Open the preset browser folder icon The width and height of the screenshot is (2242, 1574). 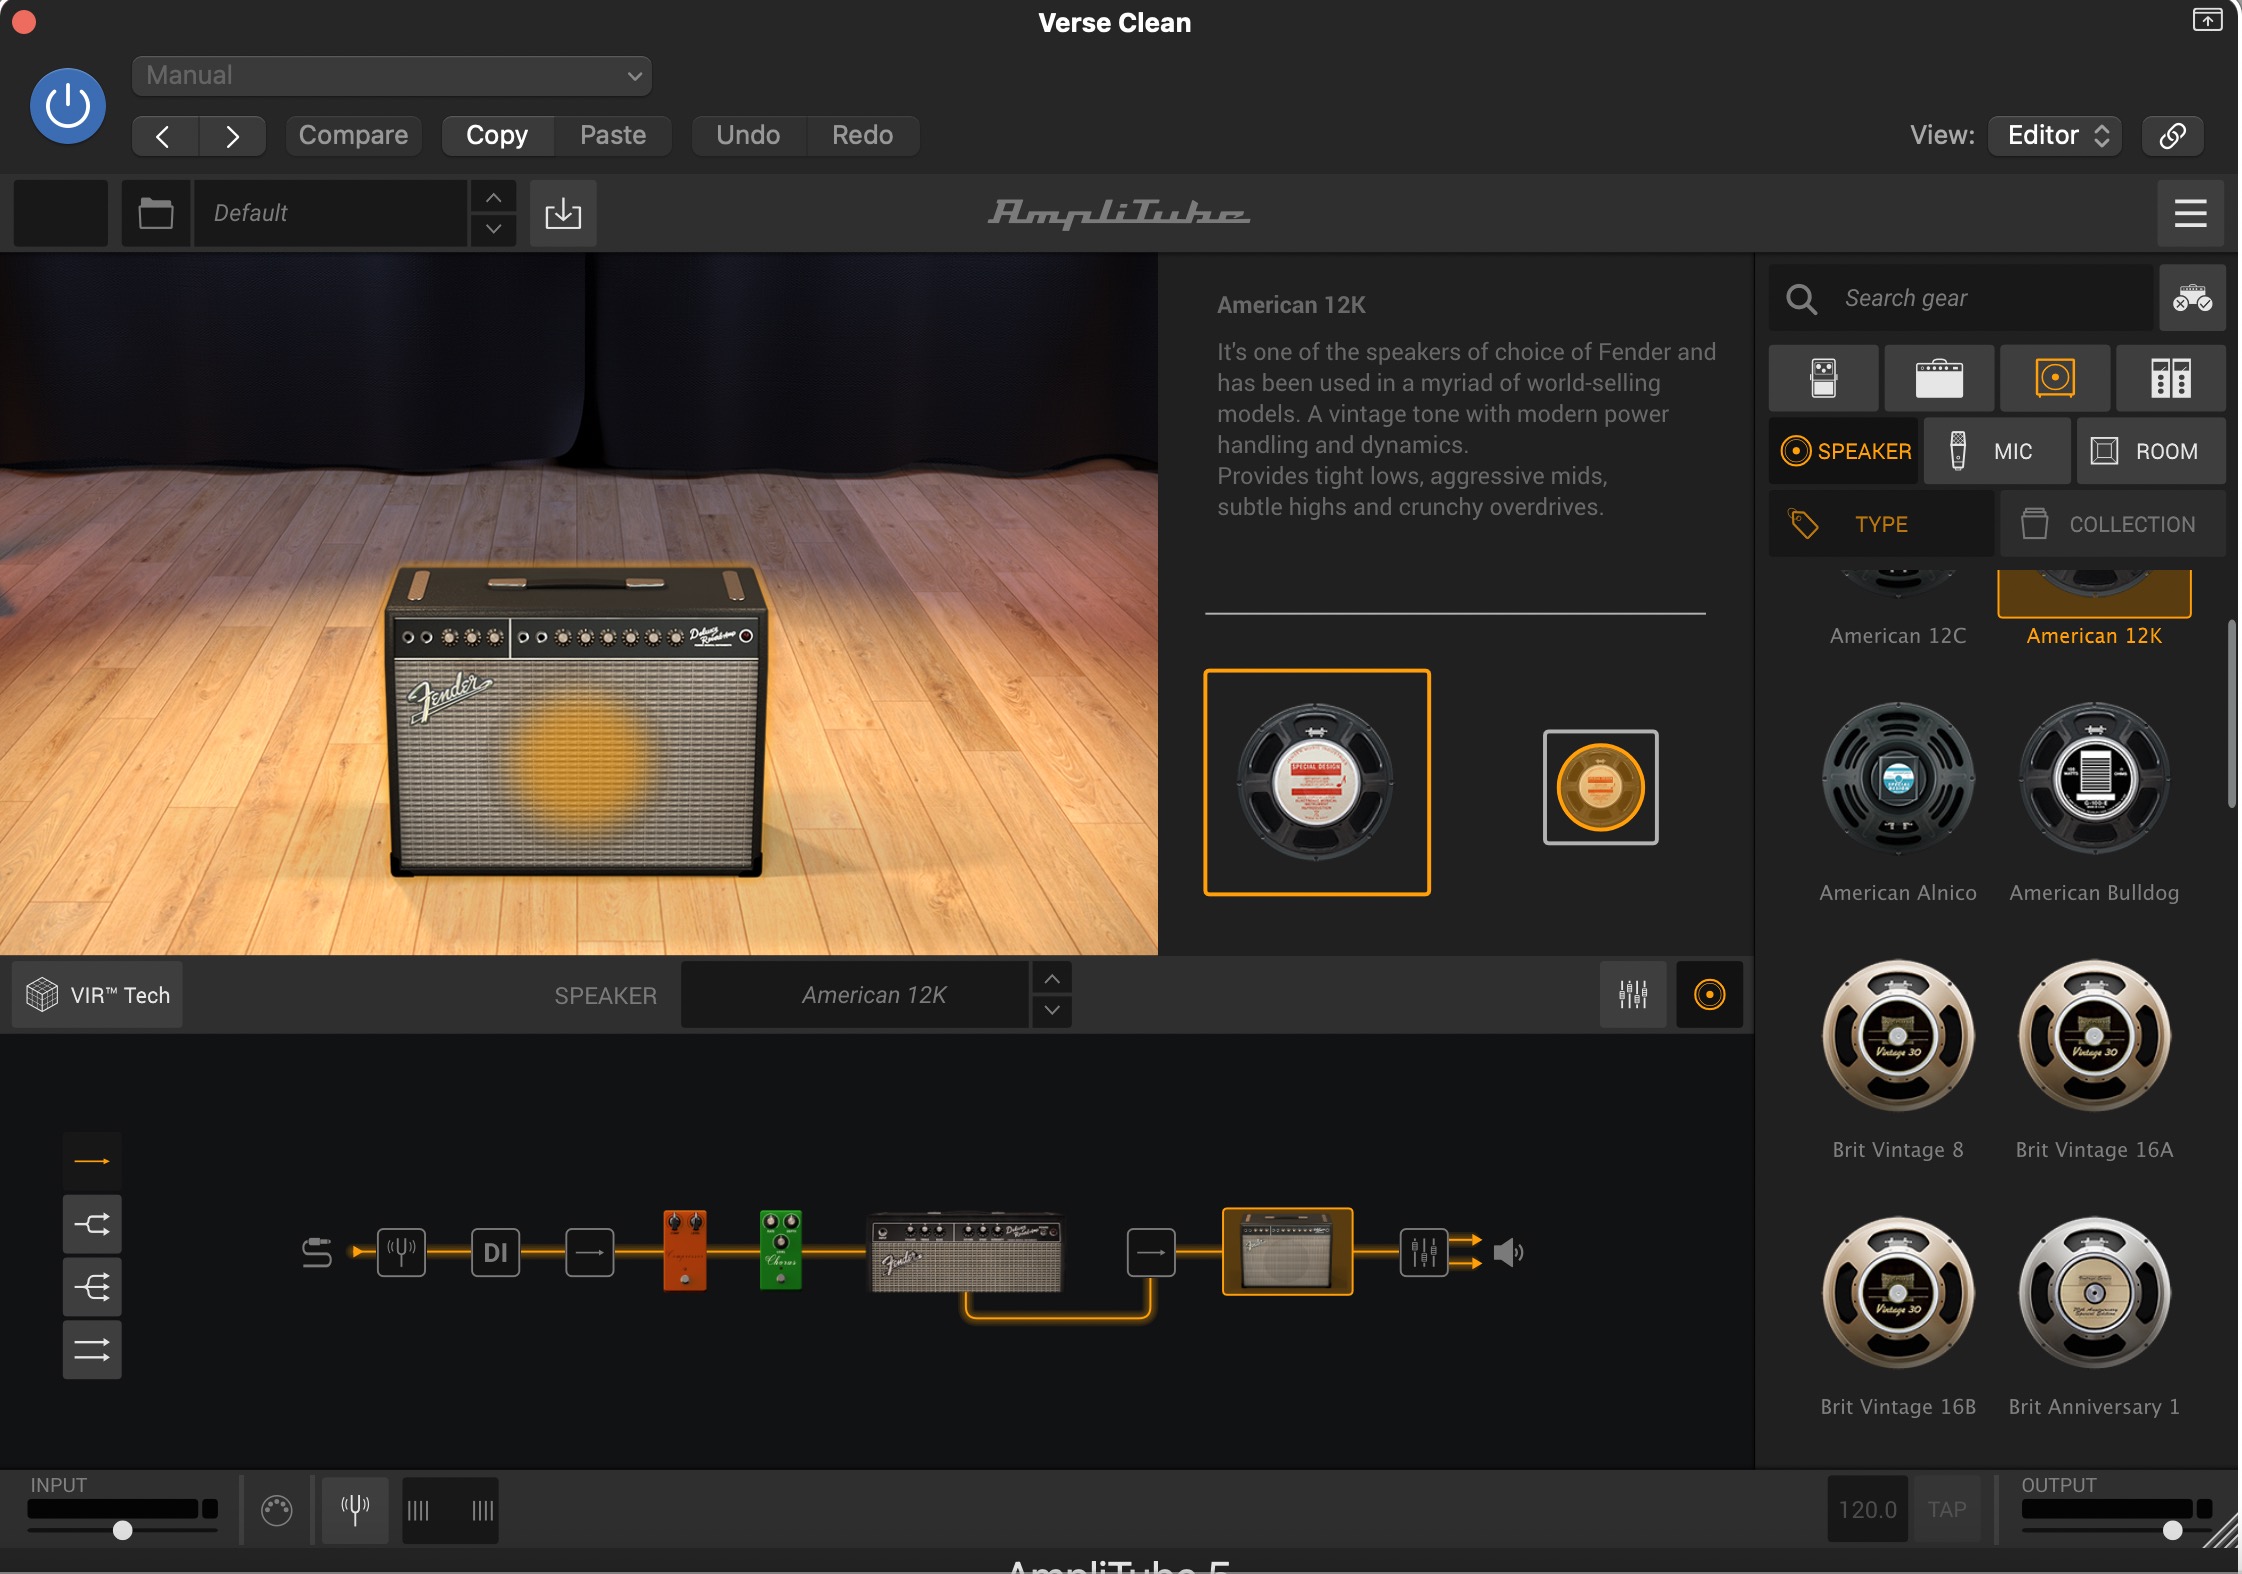click(156, 213)
